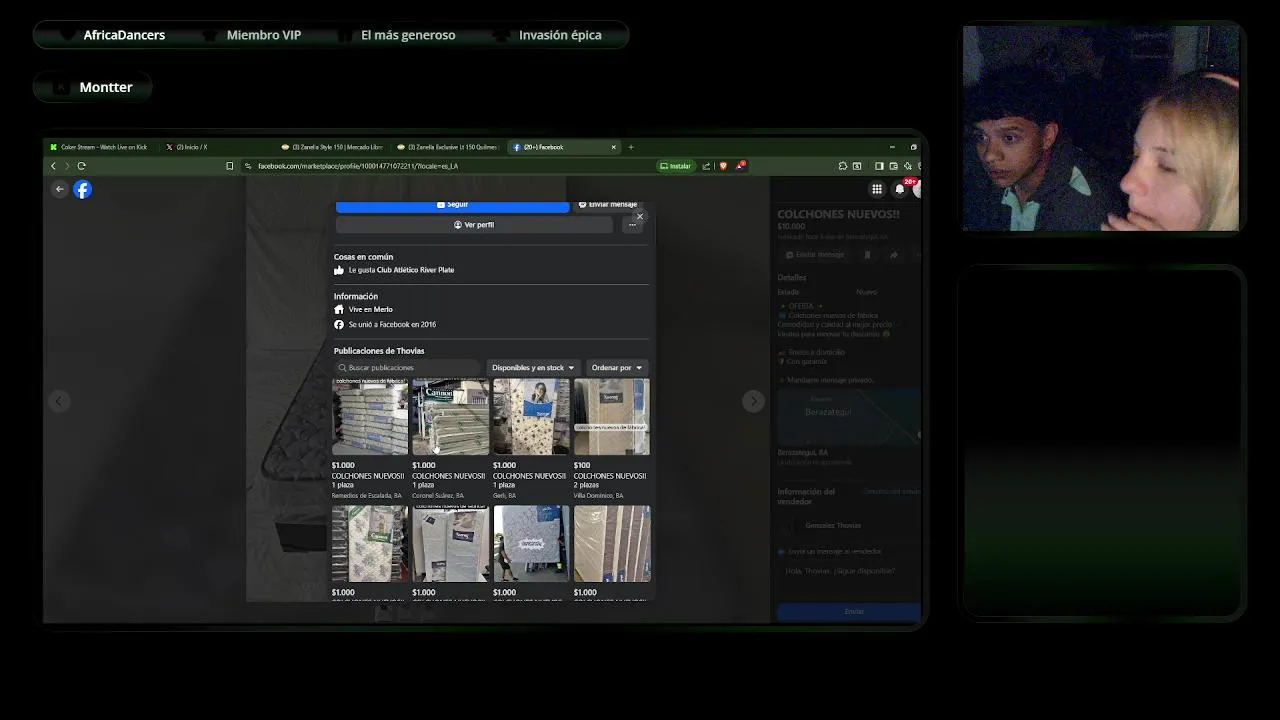The image size is (1280, 720).
Task: Open the three-dots more options button
Action: pyautogui.click(x=632, y=225)
